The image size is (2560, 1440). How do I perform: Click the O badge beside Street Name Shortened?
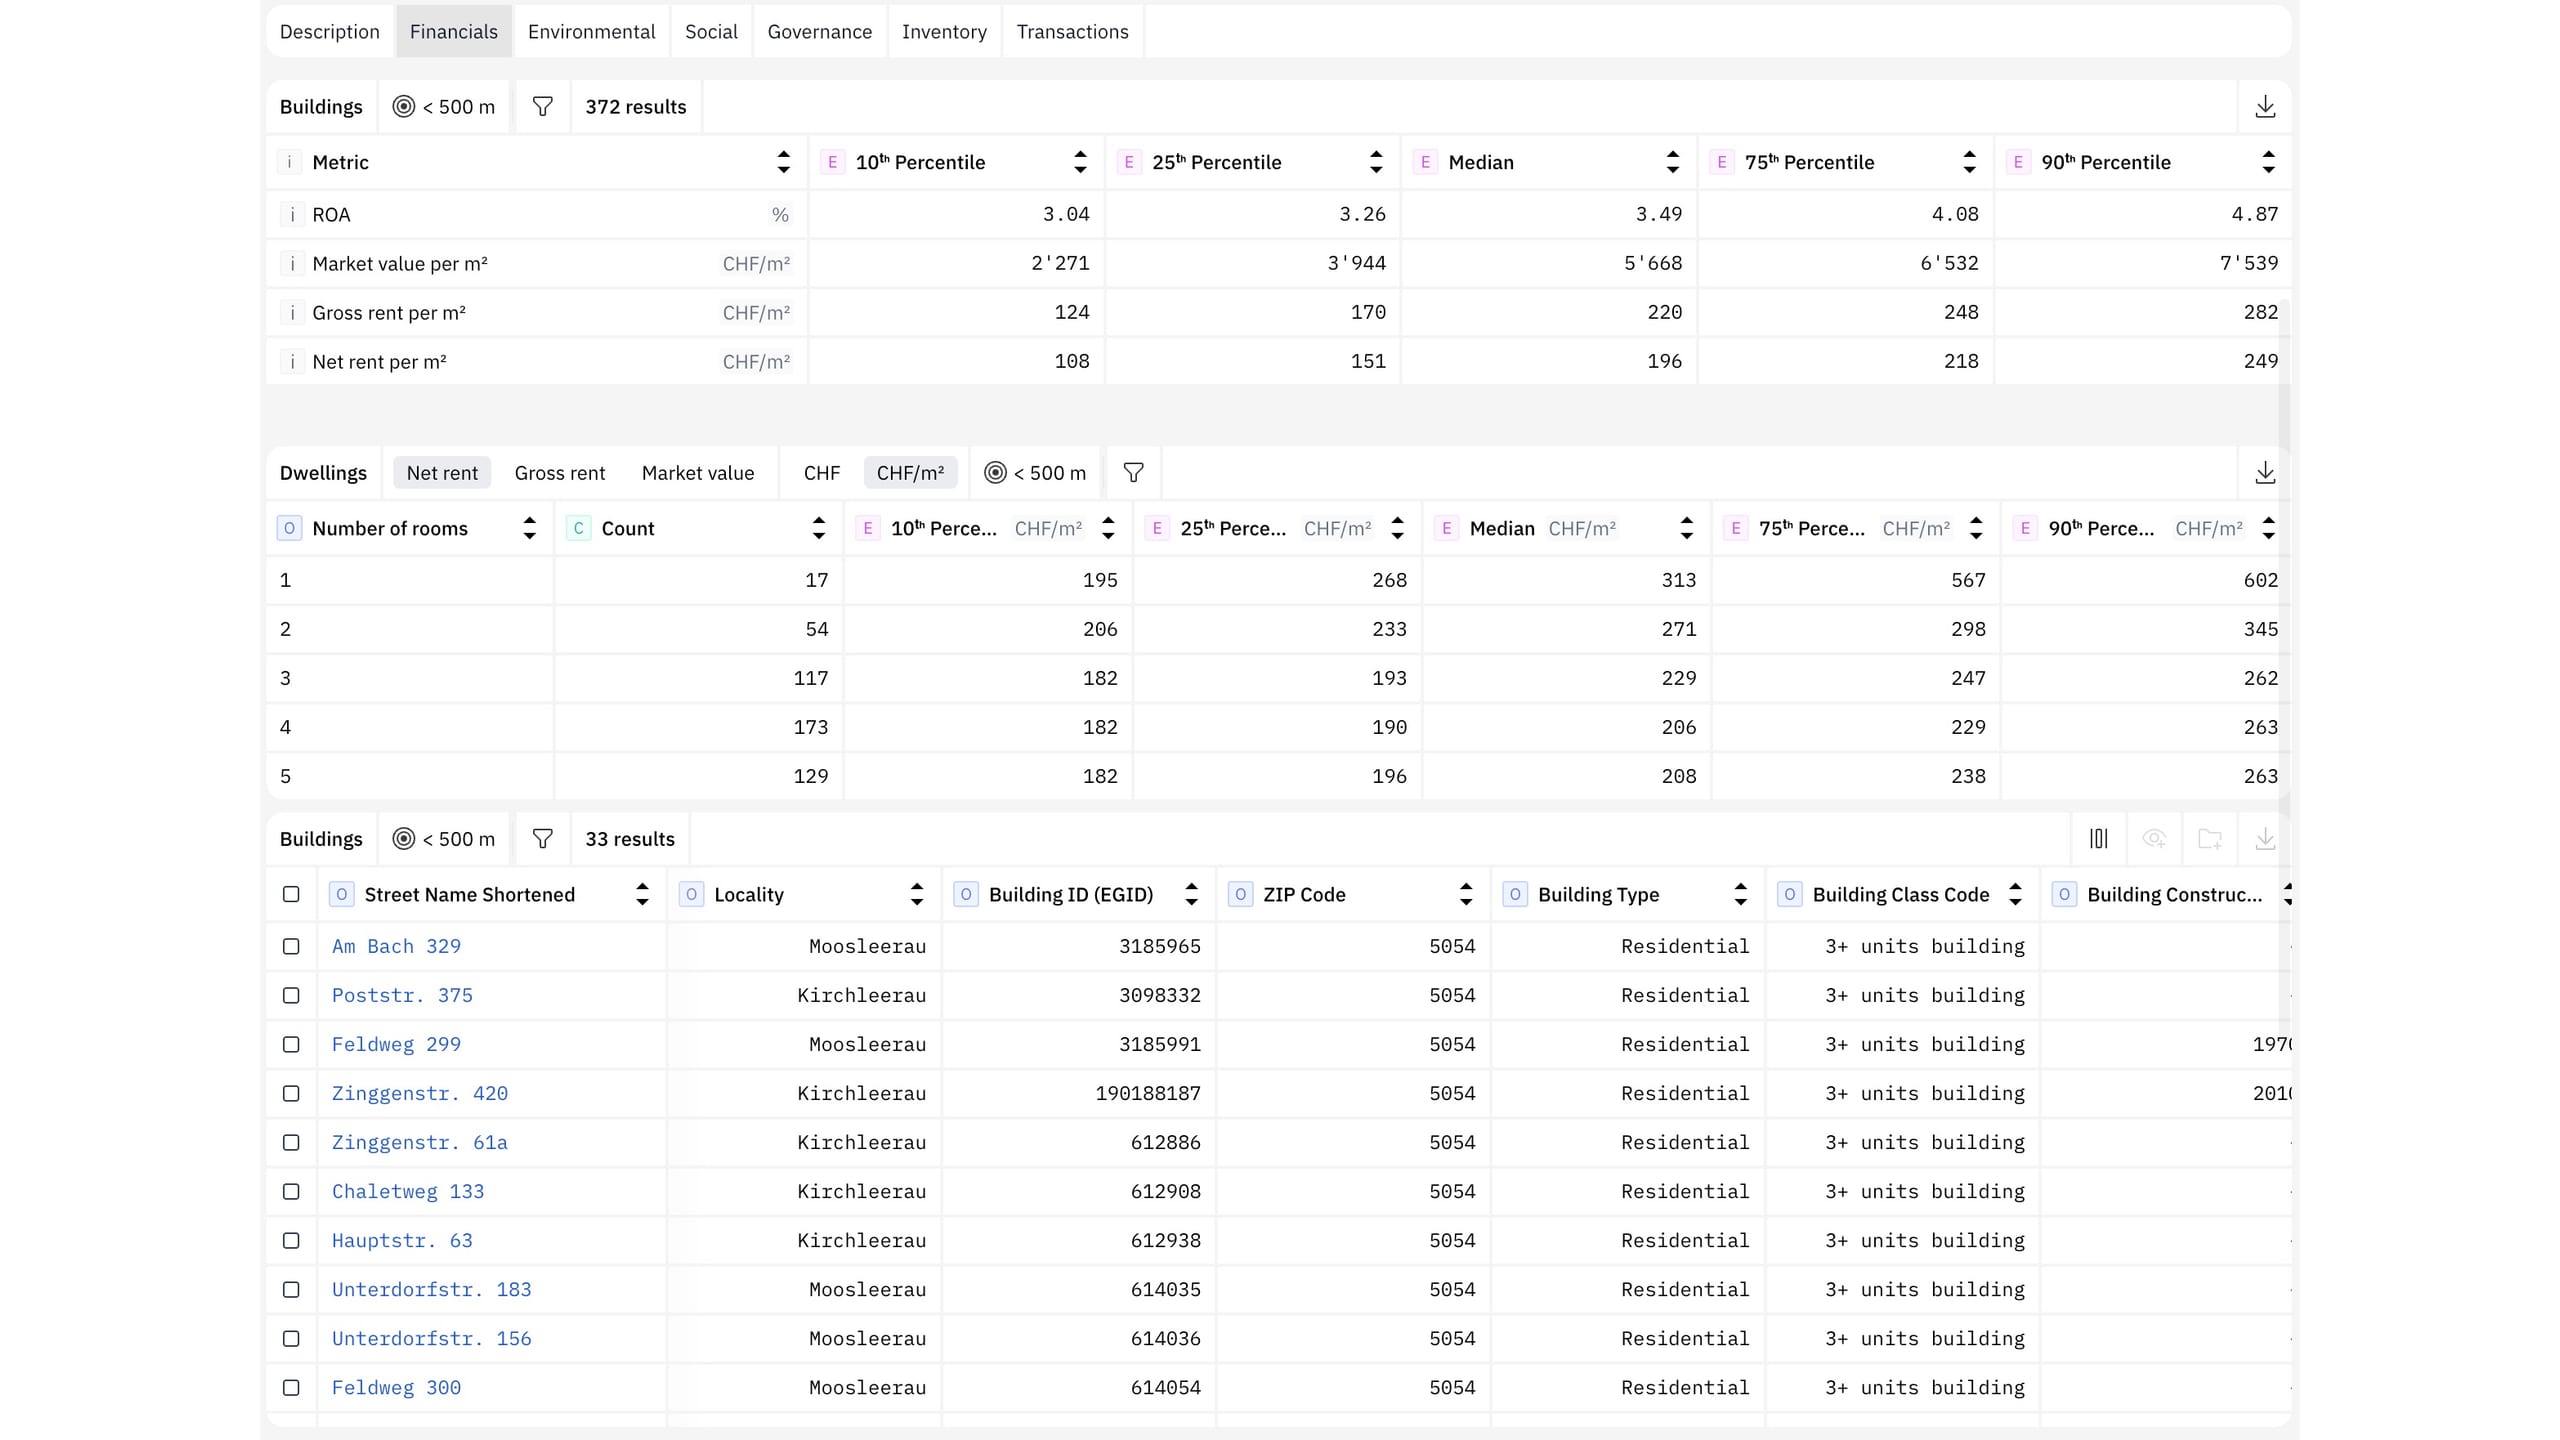pos(341,894)
